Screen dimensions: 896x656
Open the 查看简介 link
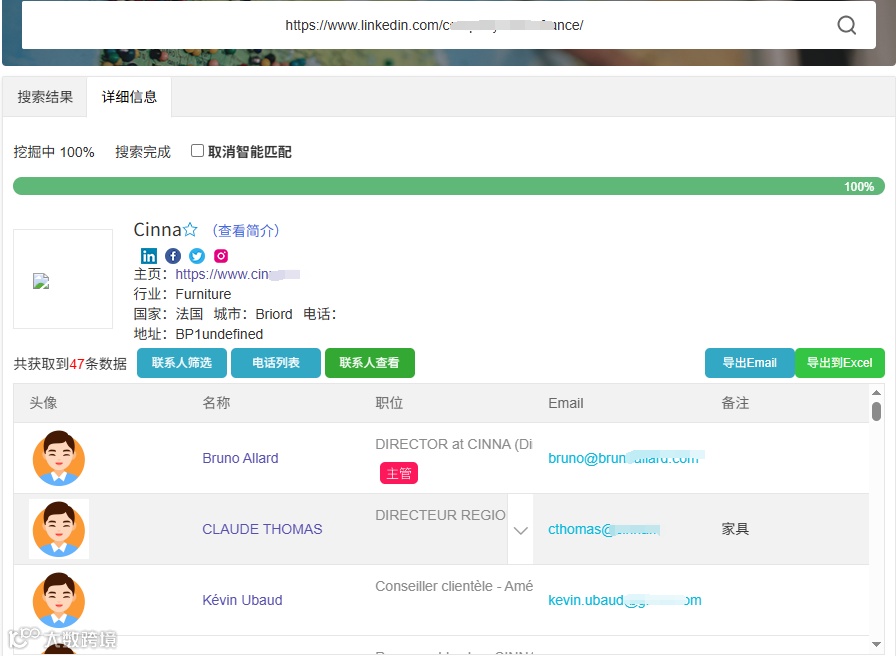click(246, 230)
